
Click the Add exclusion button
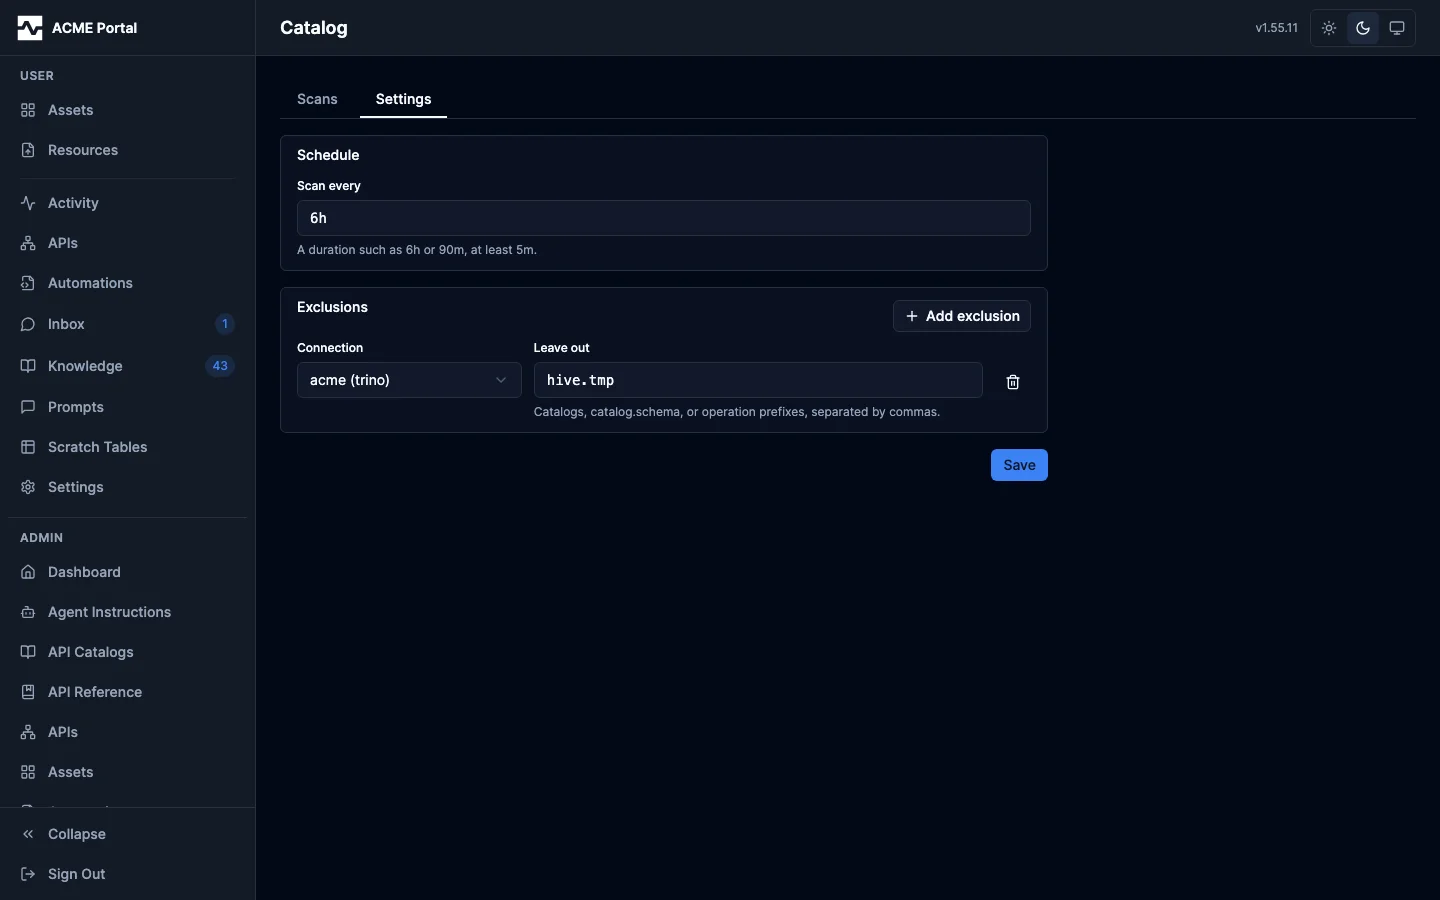click(962, 316)
